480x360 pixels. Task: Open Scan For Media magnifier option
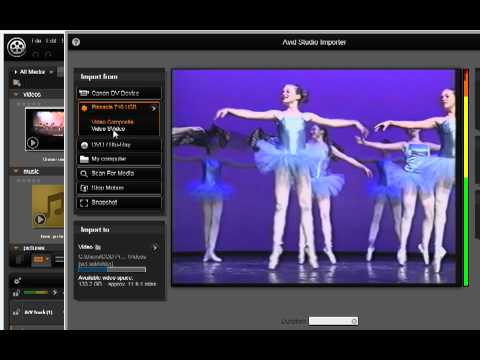pos(119,173)
